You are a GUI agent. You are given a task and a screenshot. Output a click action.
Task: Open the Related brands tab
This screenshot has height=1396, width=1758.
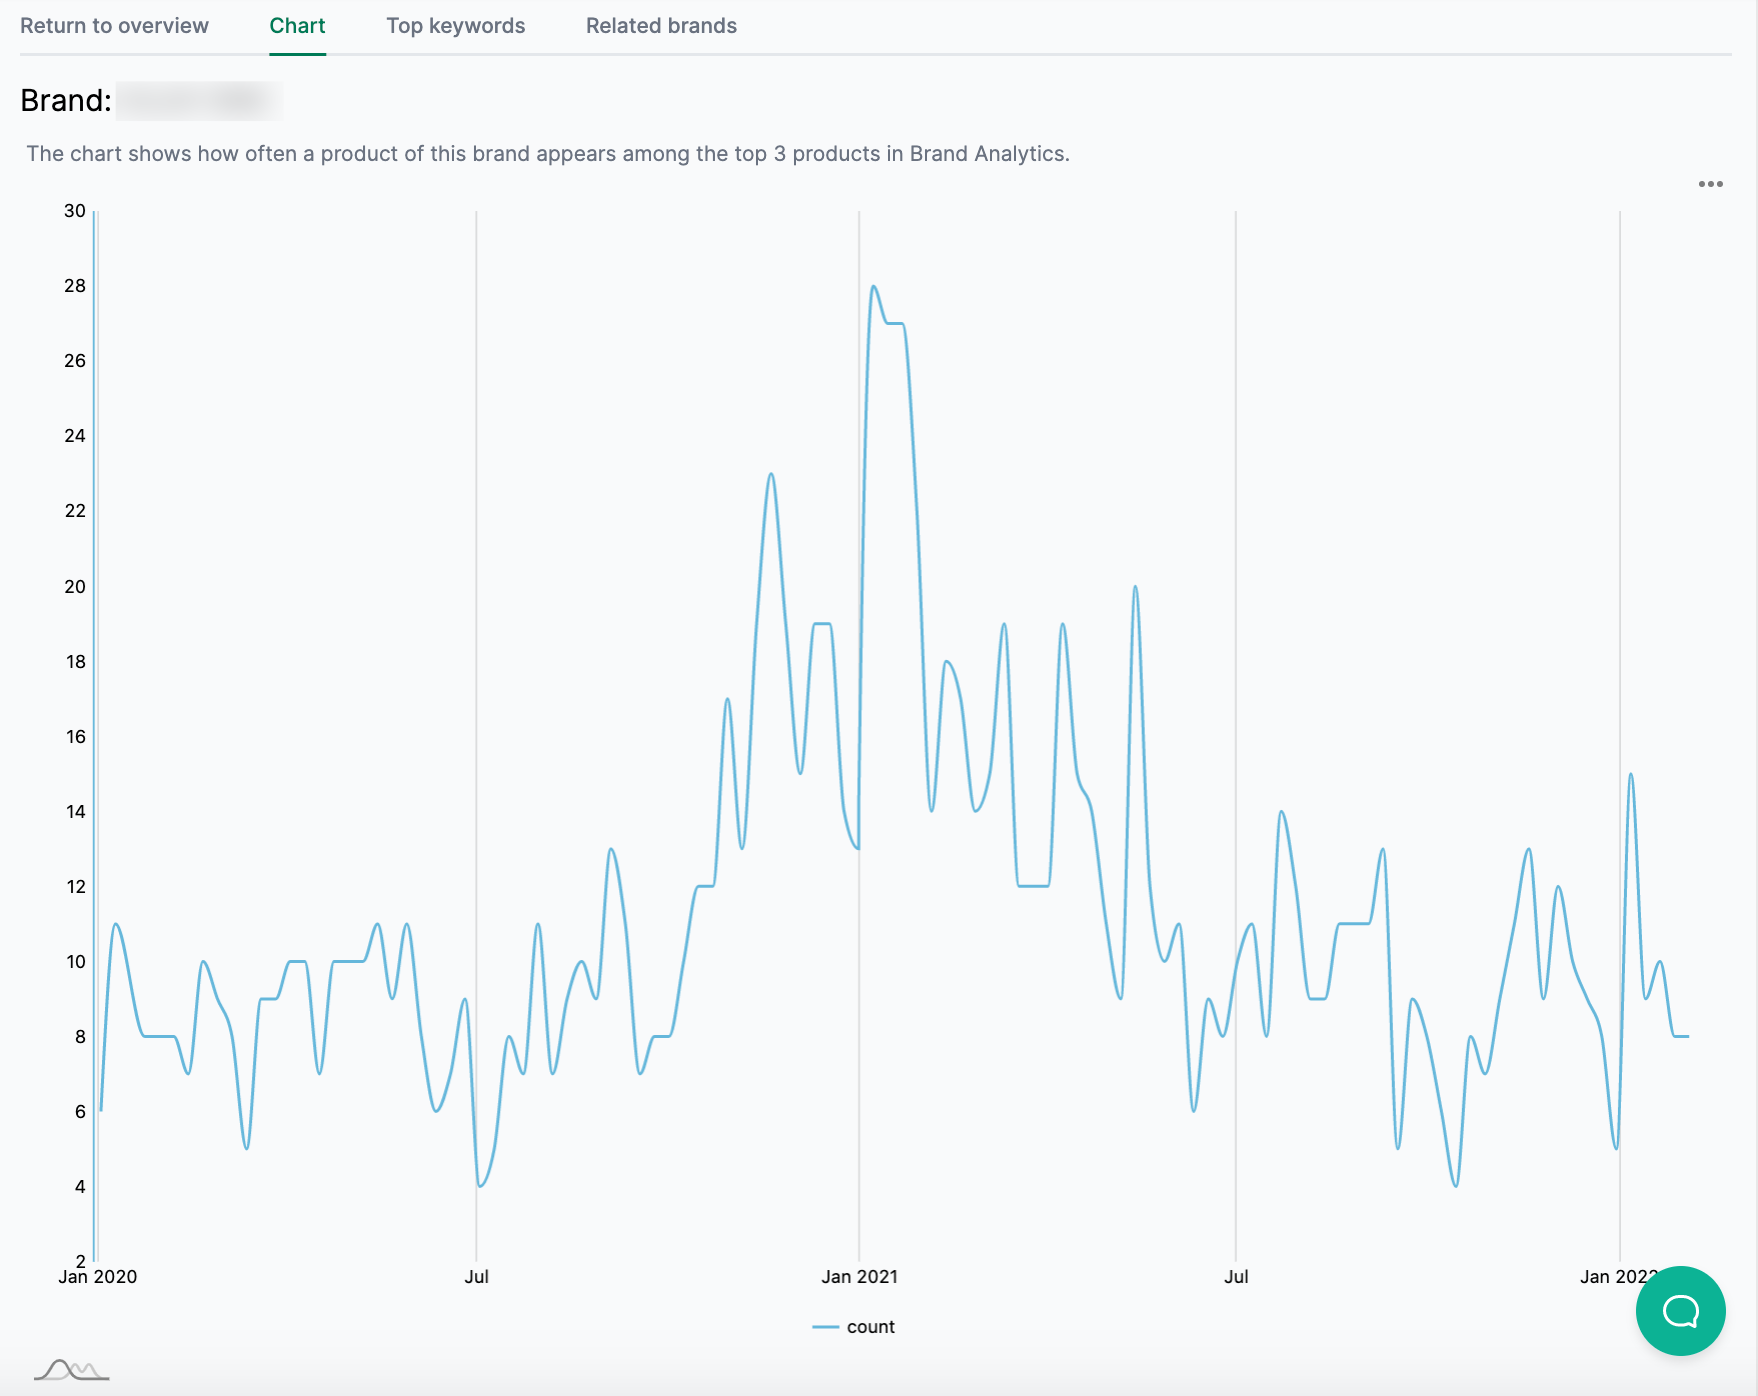661,26
